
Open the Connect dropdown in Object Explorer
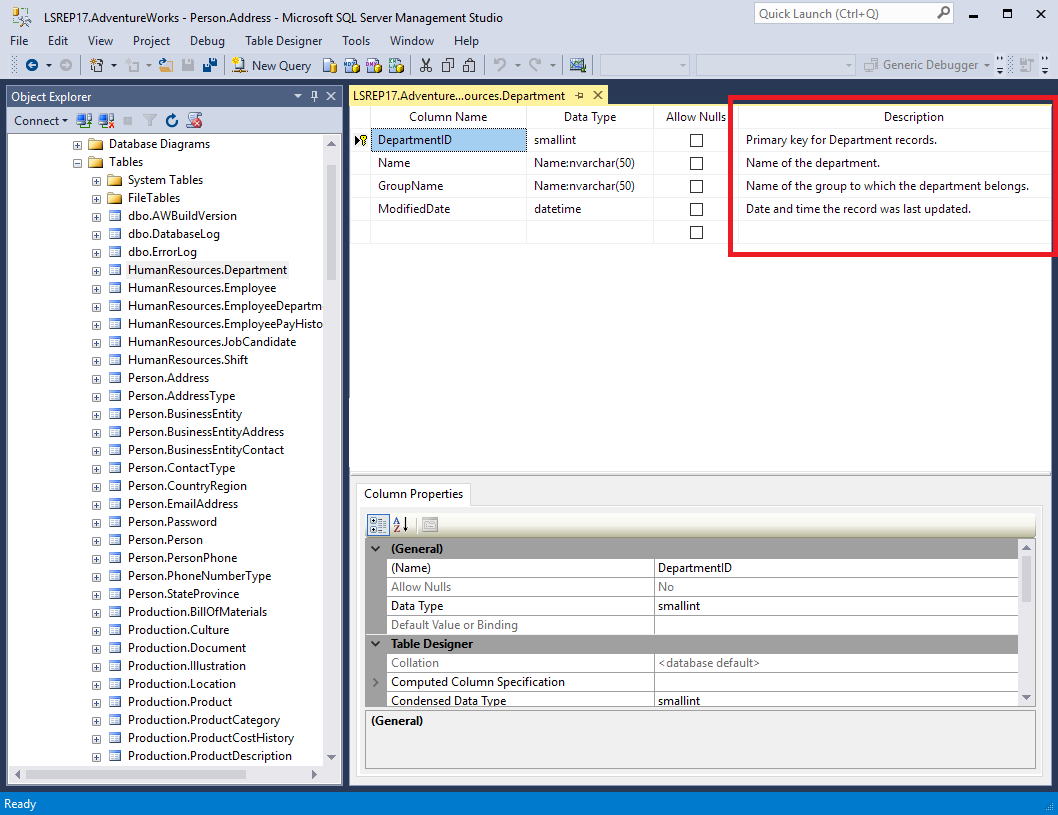(40, 120)
